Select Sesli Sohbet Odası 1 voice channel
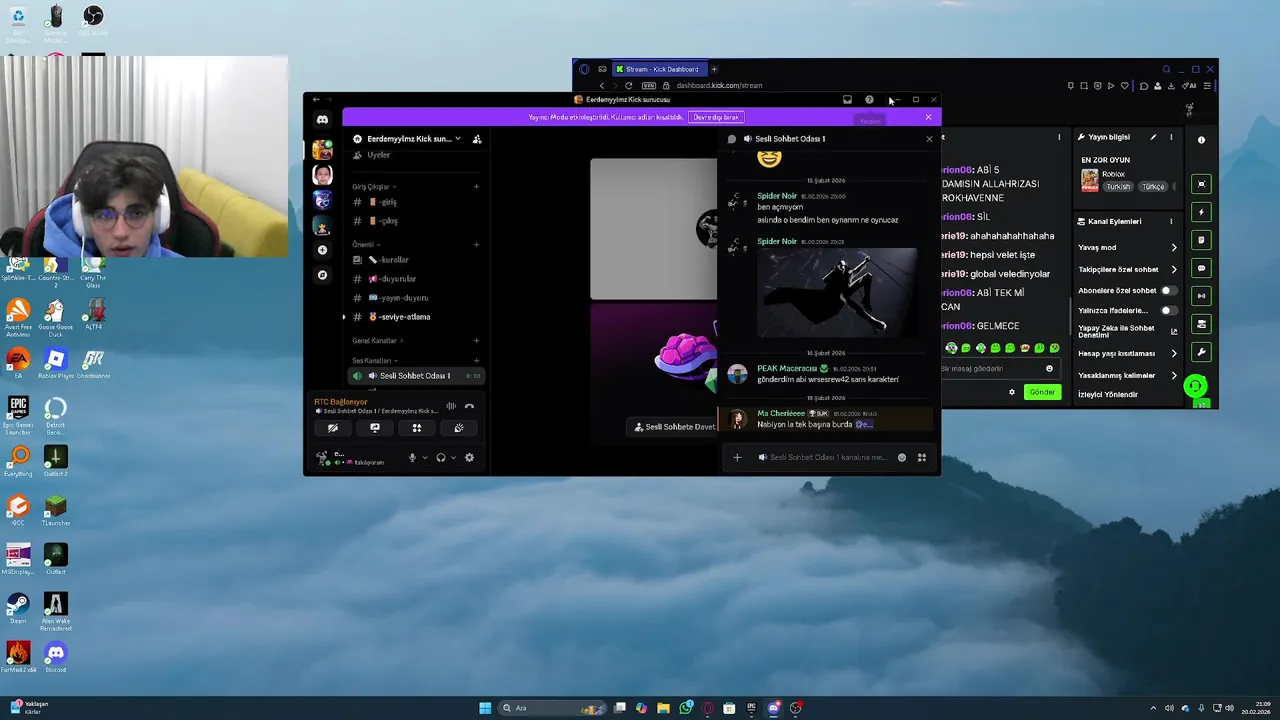 [414, 376]
